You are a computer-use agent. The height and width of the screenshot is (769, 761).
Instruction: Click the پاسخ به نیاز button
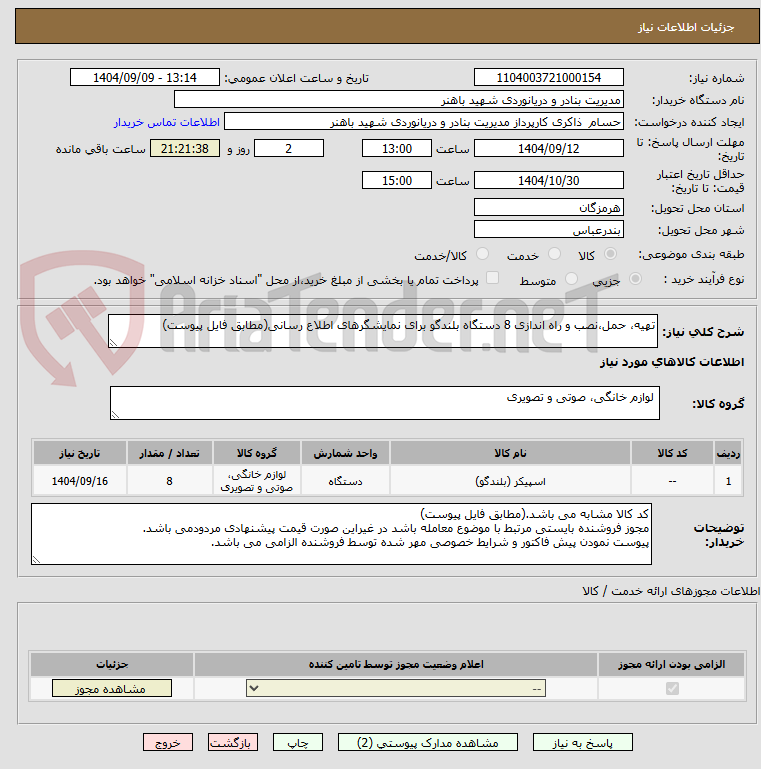point(583,743)
